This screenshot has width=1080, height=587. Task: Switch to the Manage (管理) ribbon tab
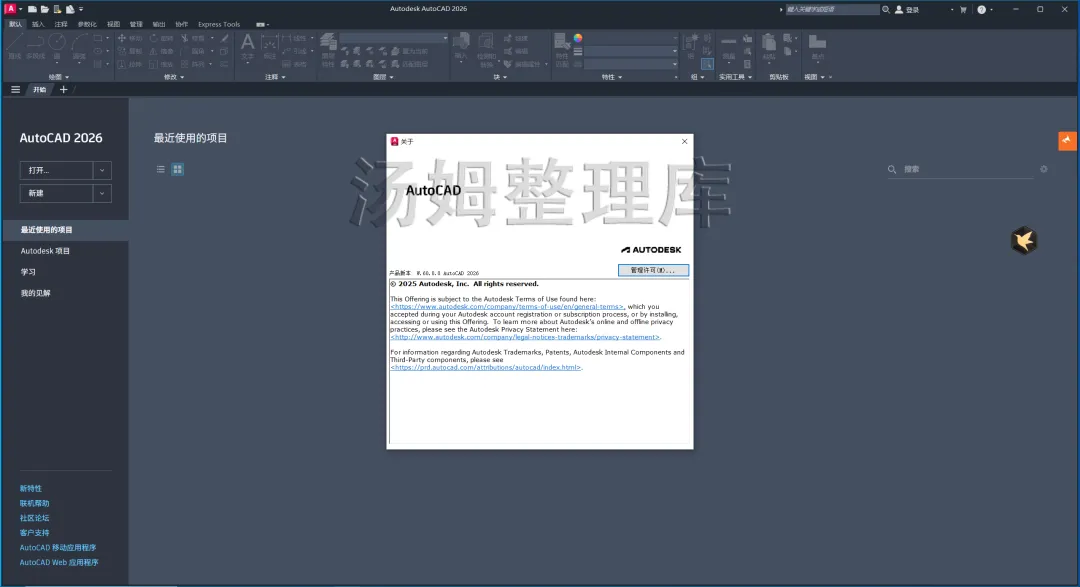[136, 24]
